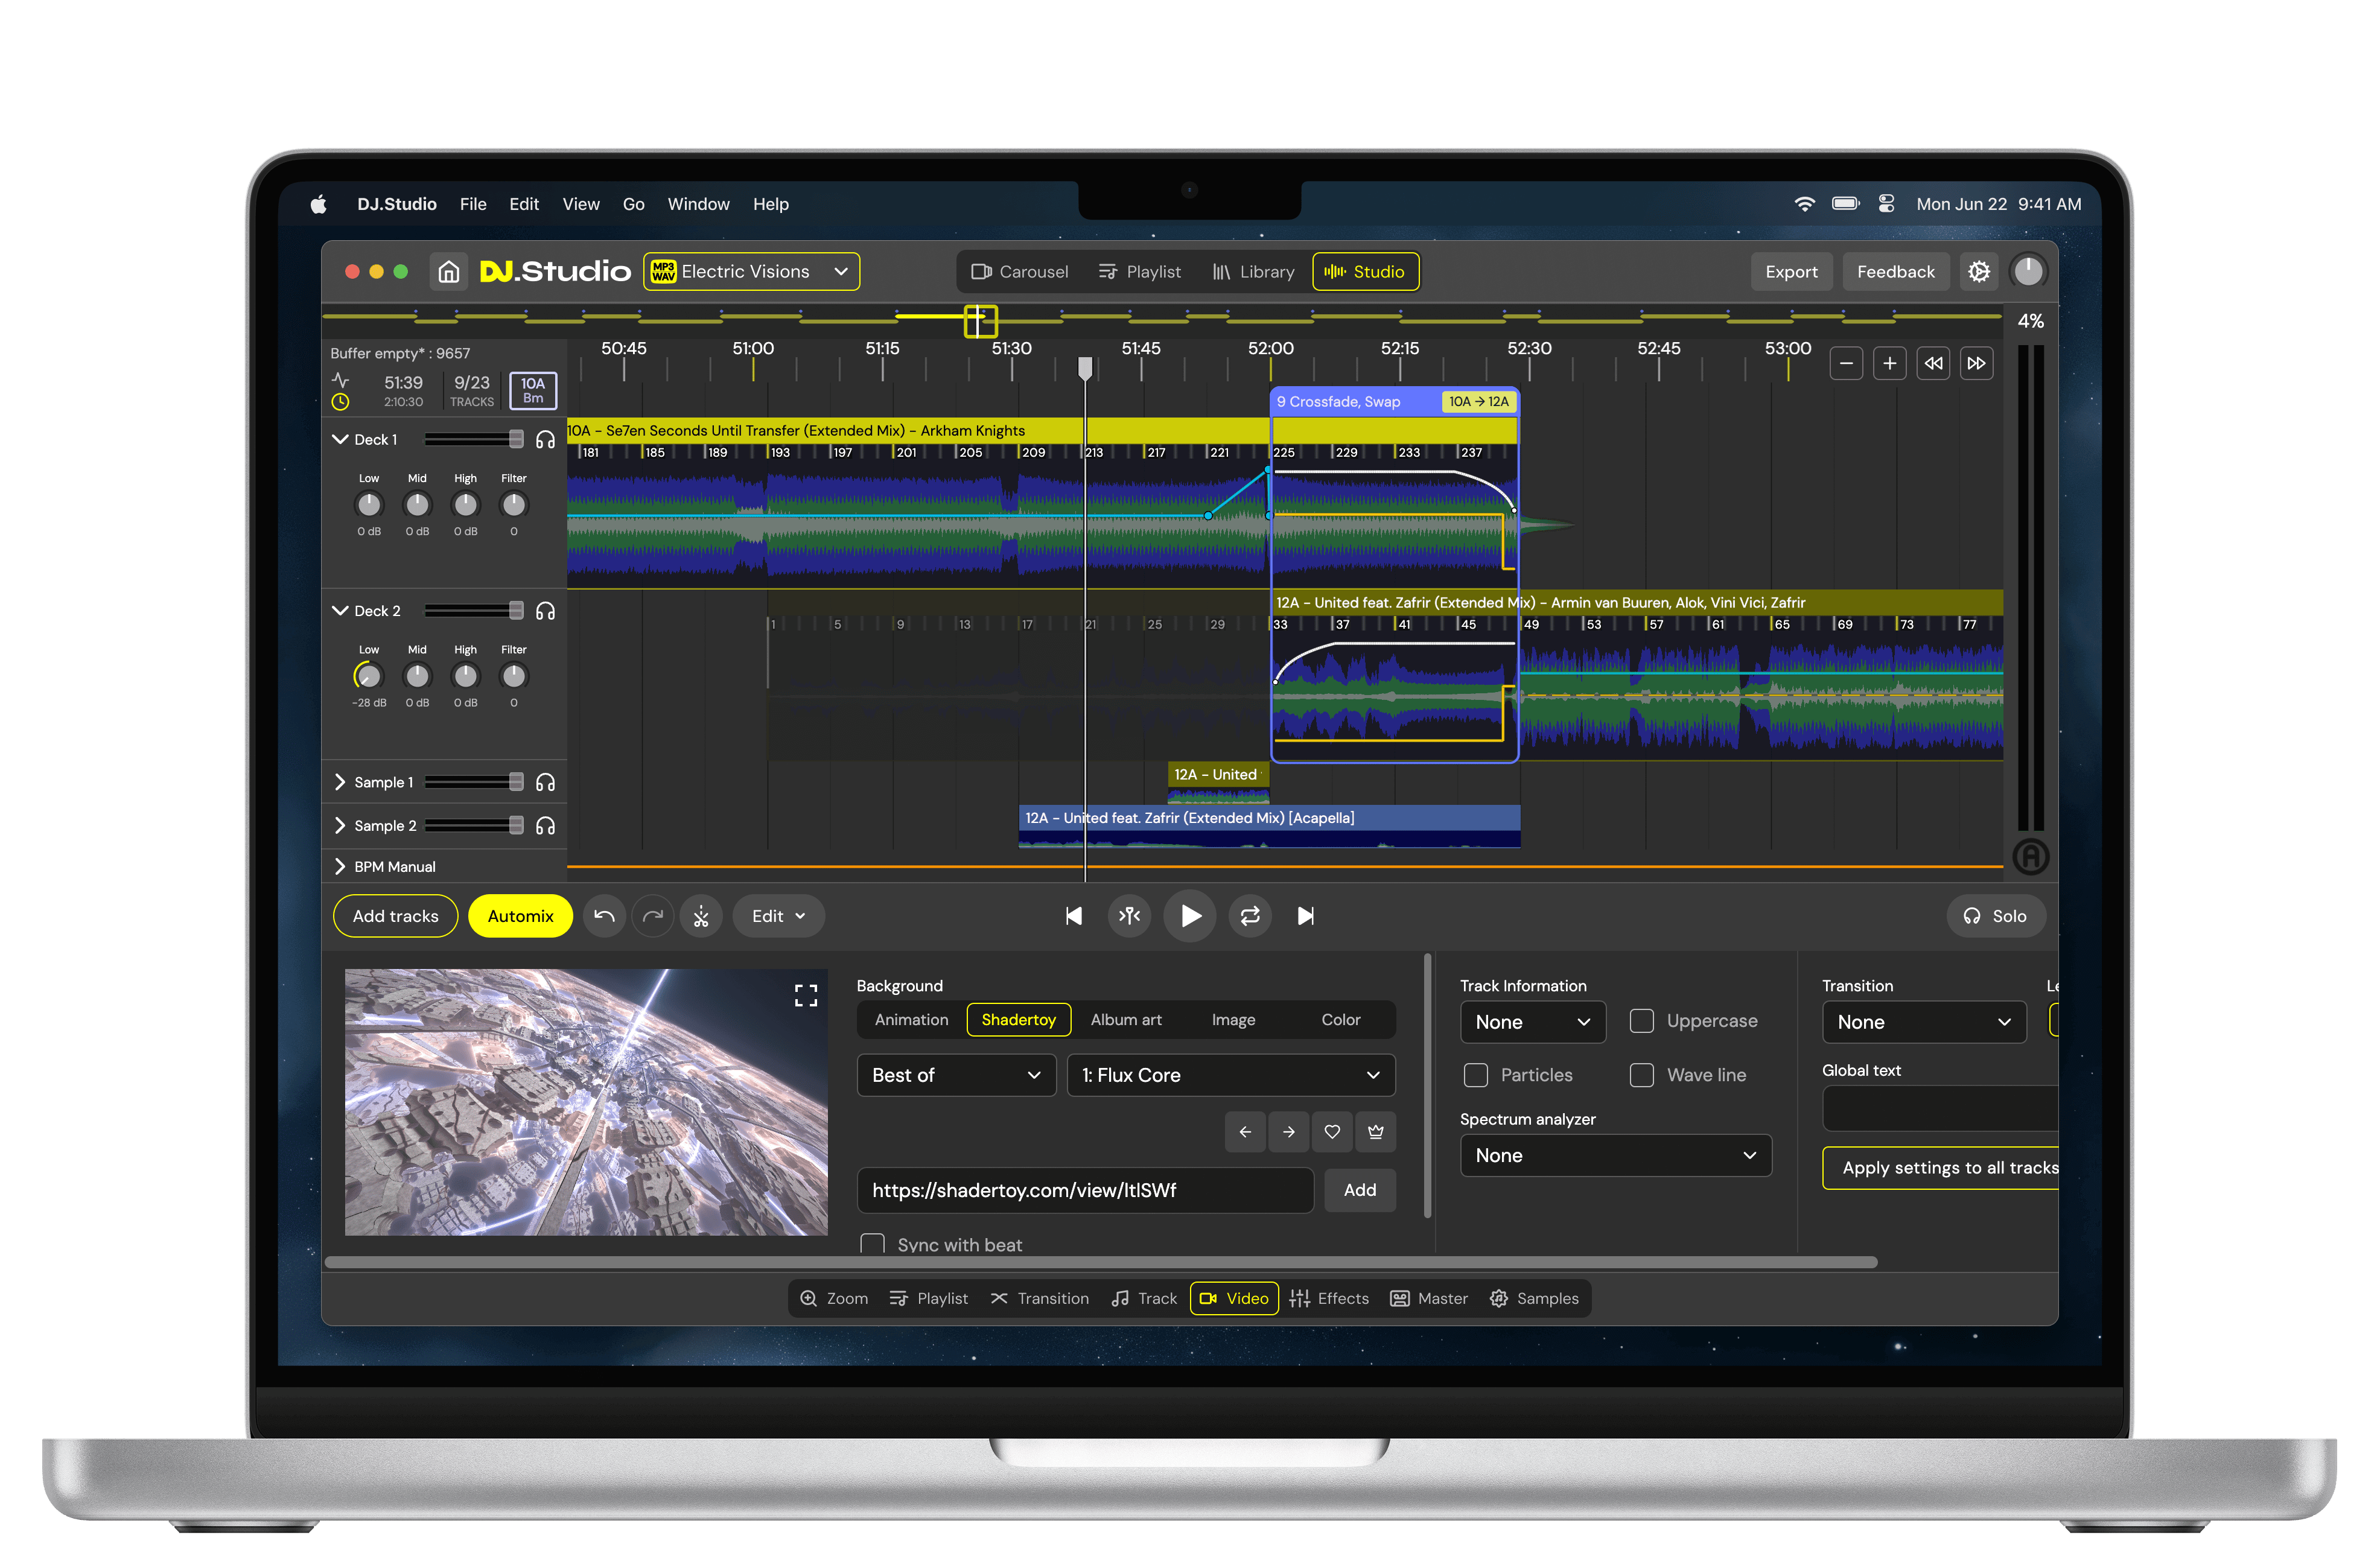This screenshot has height=1547, width=2380.
Task: Click the home icon in the toolbar
Action: (449, 271)
